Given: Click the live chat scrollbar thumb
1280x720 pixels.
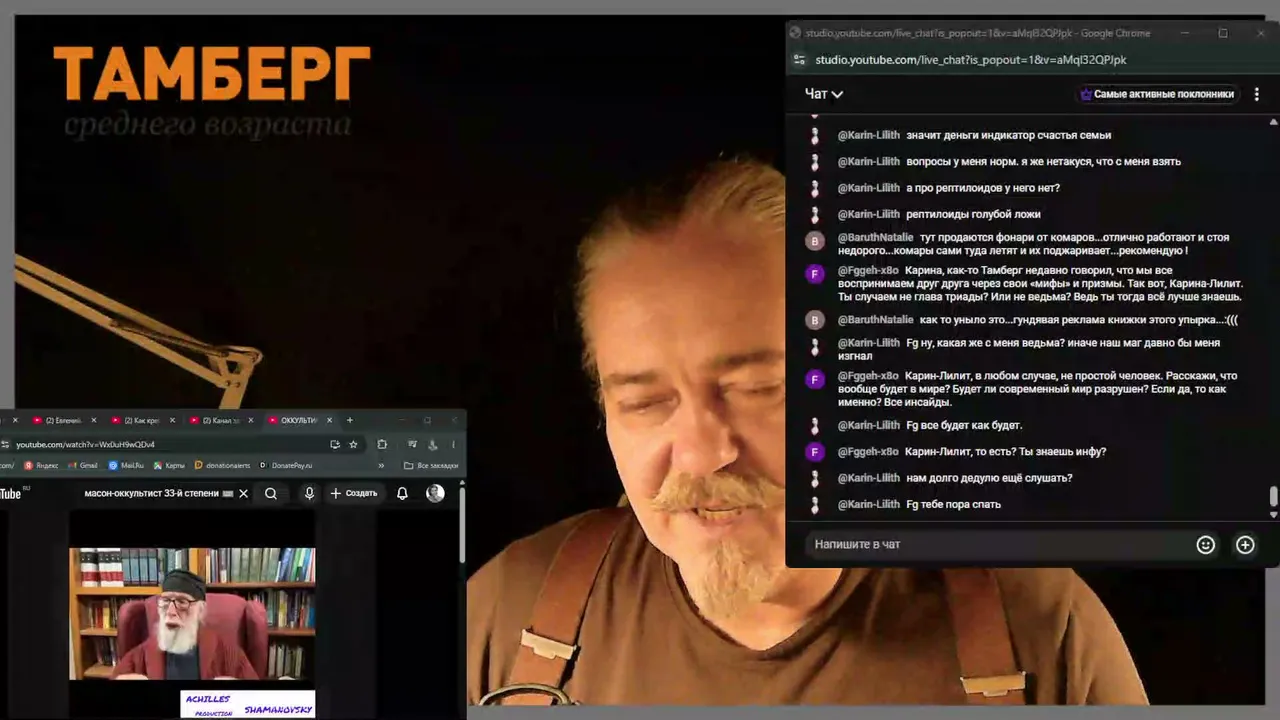Looking at the screenshot, I should [x=1273, y=497].
